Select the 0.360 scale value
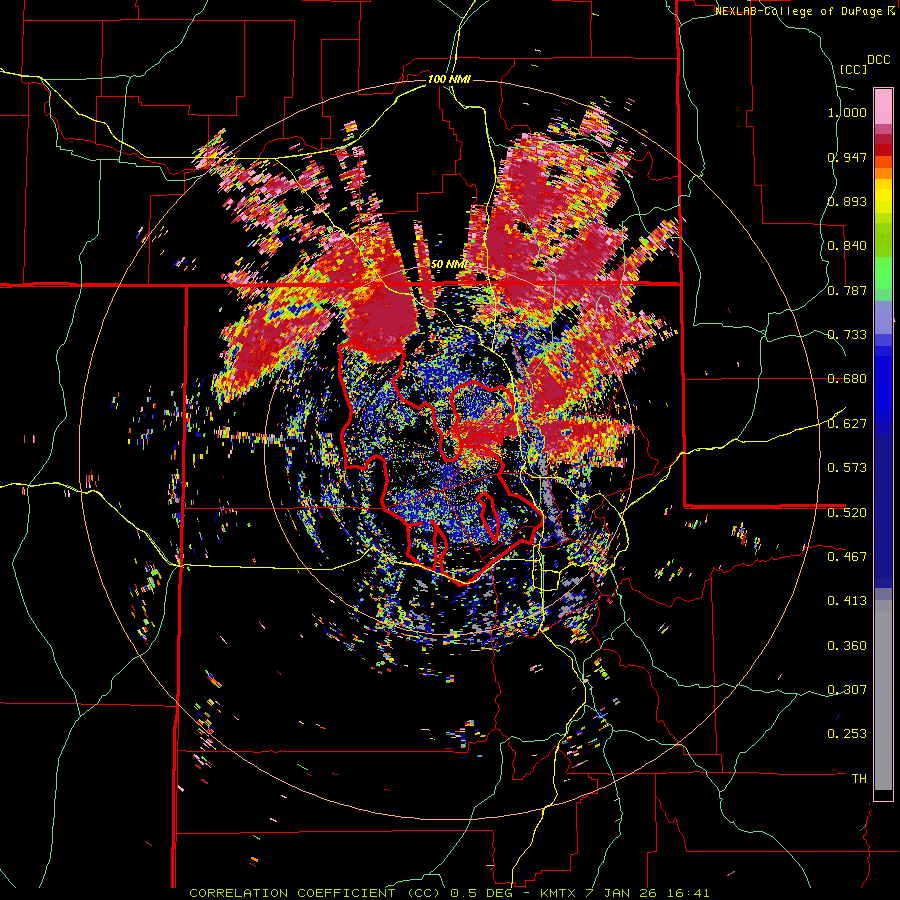This screenshot has width=900, height=900. pyautogui.click(x=847, y=646)
